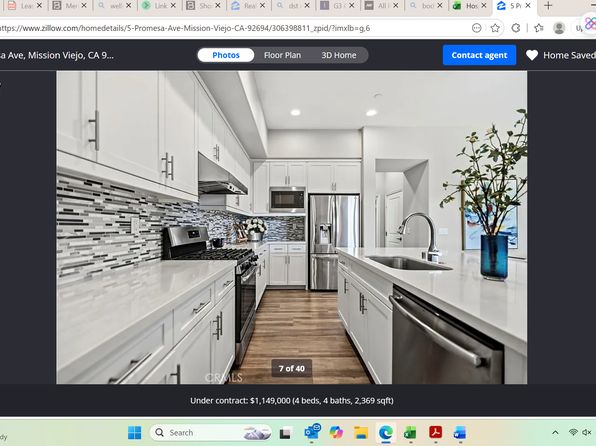Image resolution: width=596 pixels, height=446 pixels.
Task: Click the favorite star icon in address bar
Action: 495,28
